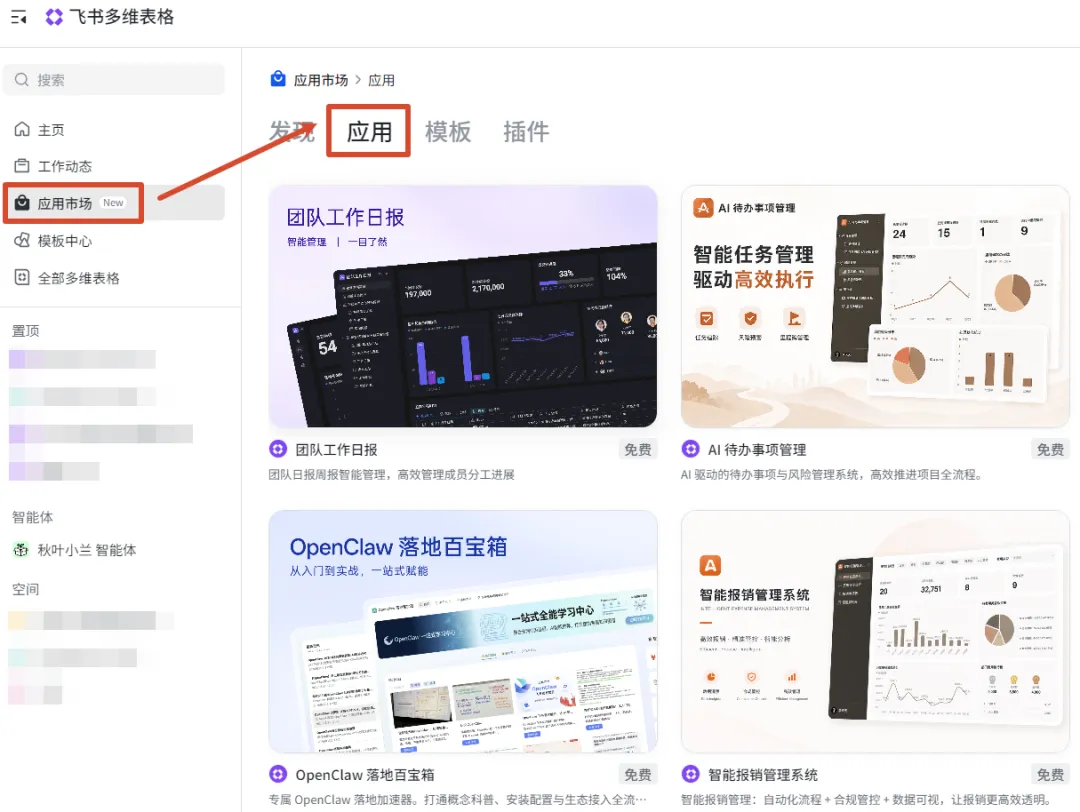Click the Feishu Bitable logo icon
This screenshot has height=812, width=1080.
[54, 17]
